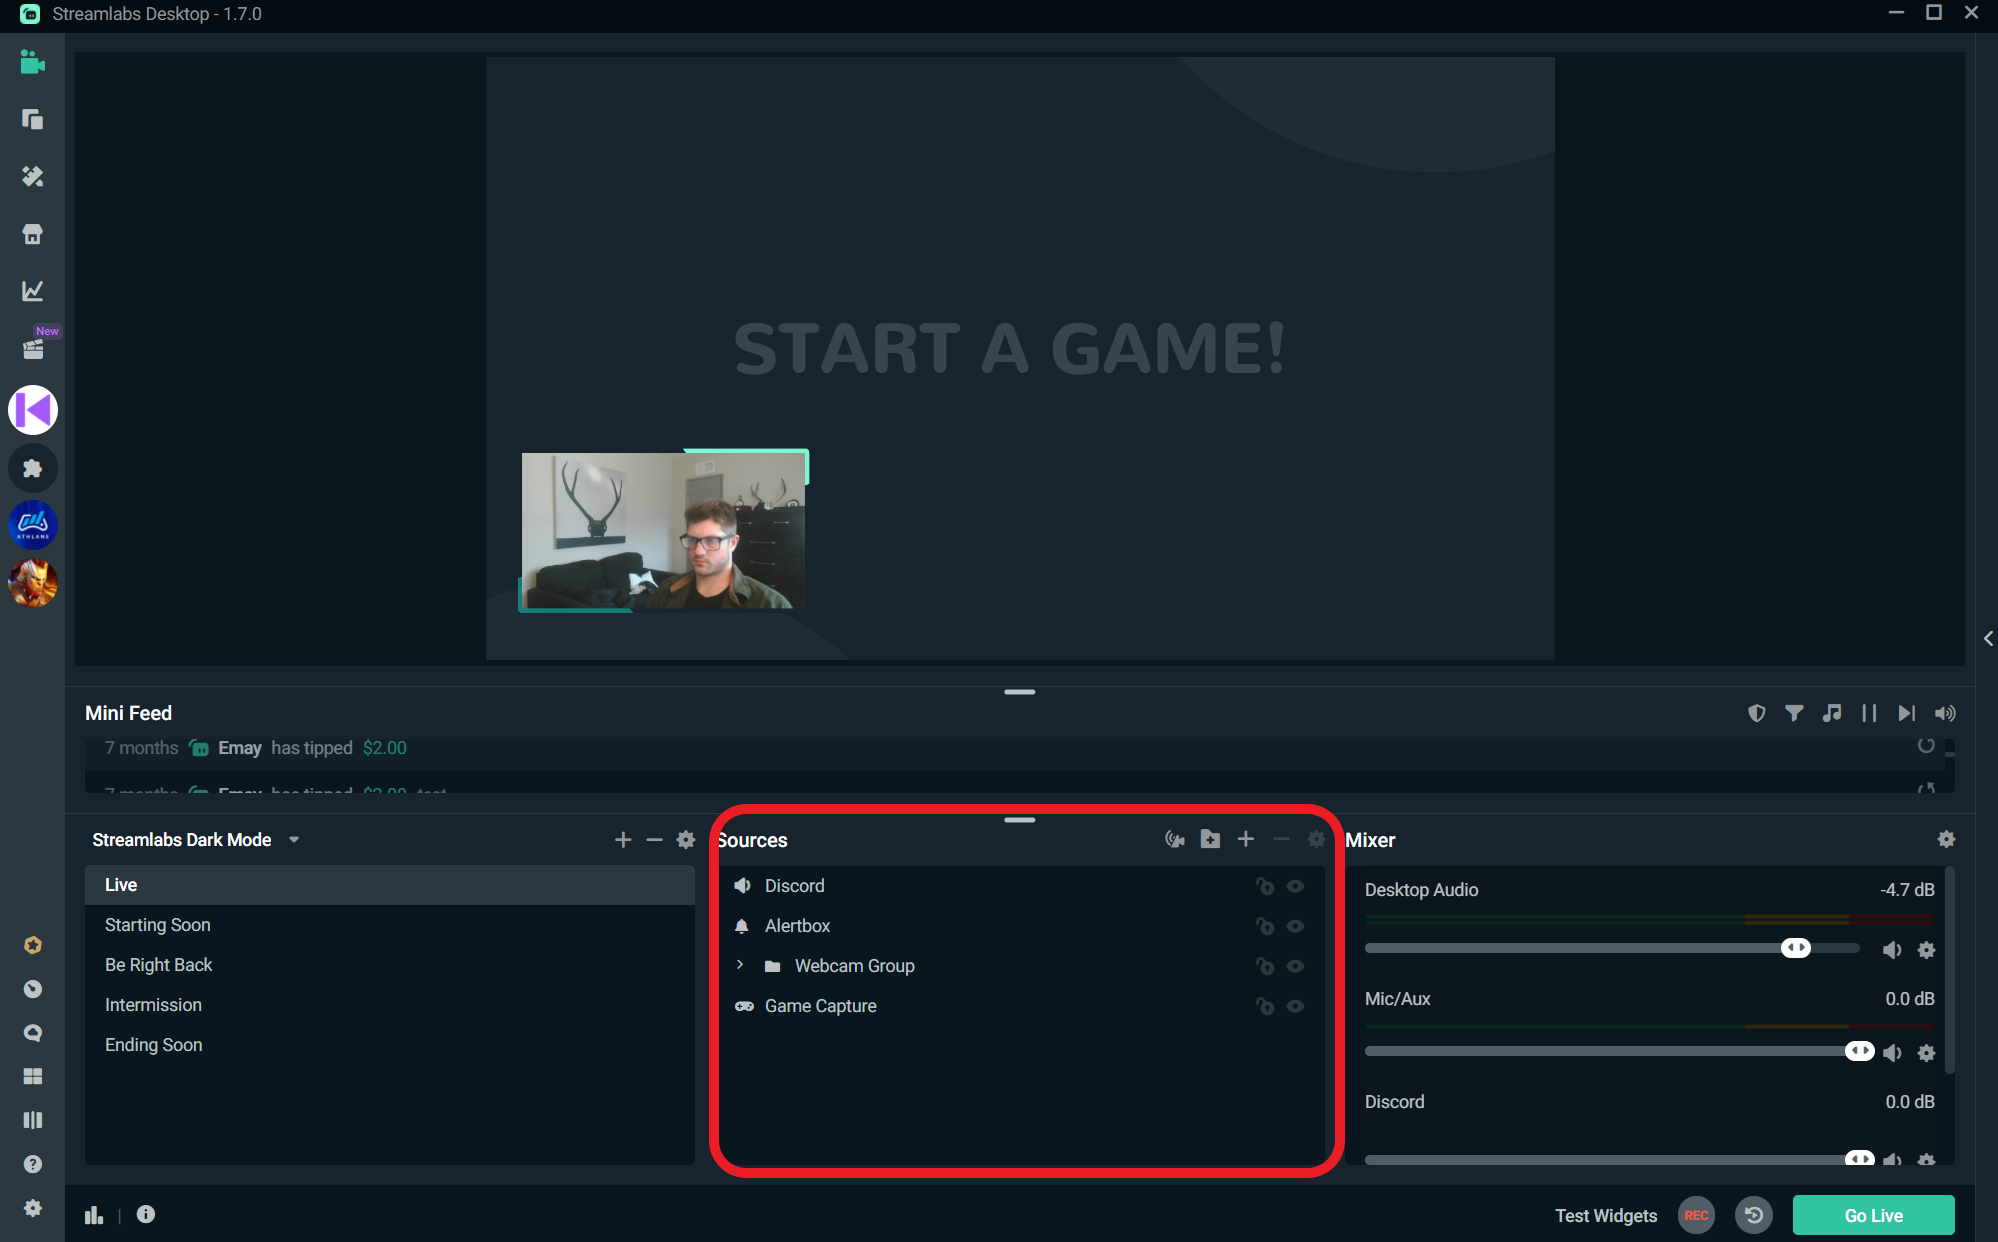Open the purple K app icon
Viewport: 1998px width, 1242px height.
33,410
